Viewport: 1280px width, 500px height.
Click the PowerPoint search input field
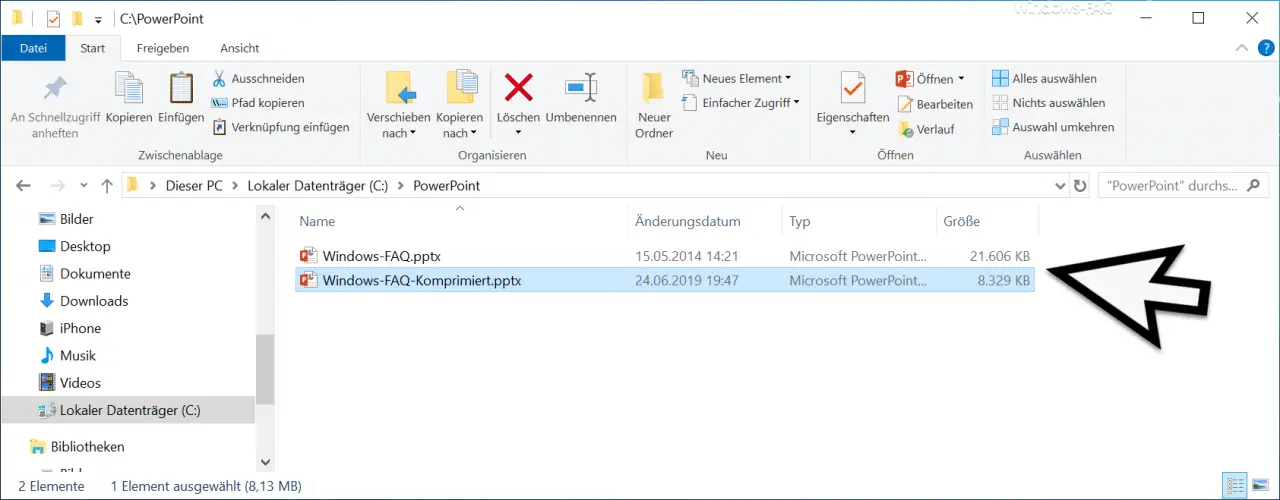(1183, 186)
